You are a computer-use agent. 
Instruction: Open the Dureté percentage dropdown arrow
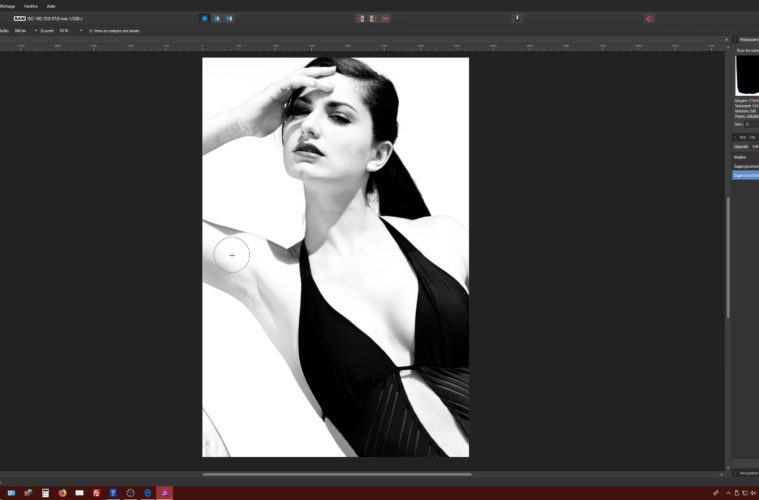[80, 30]
